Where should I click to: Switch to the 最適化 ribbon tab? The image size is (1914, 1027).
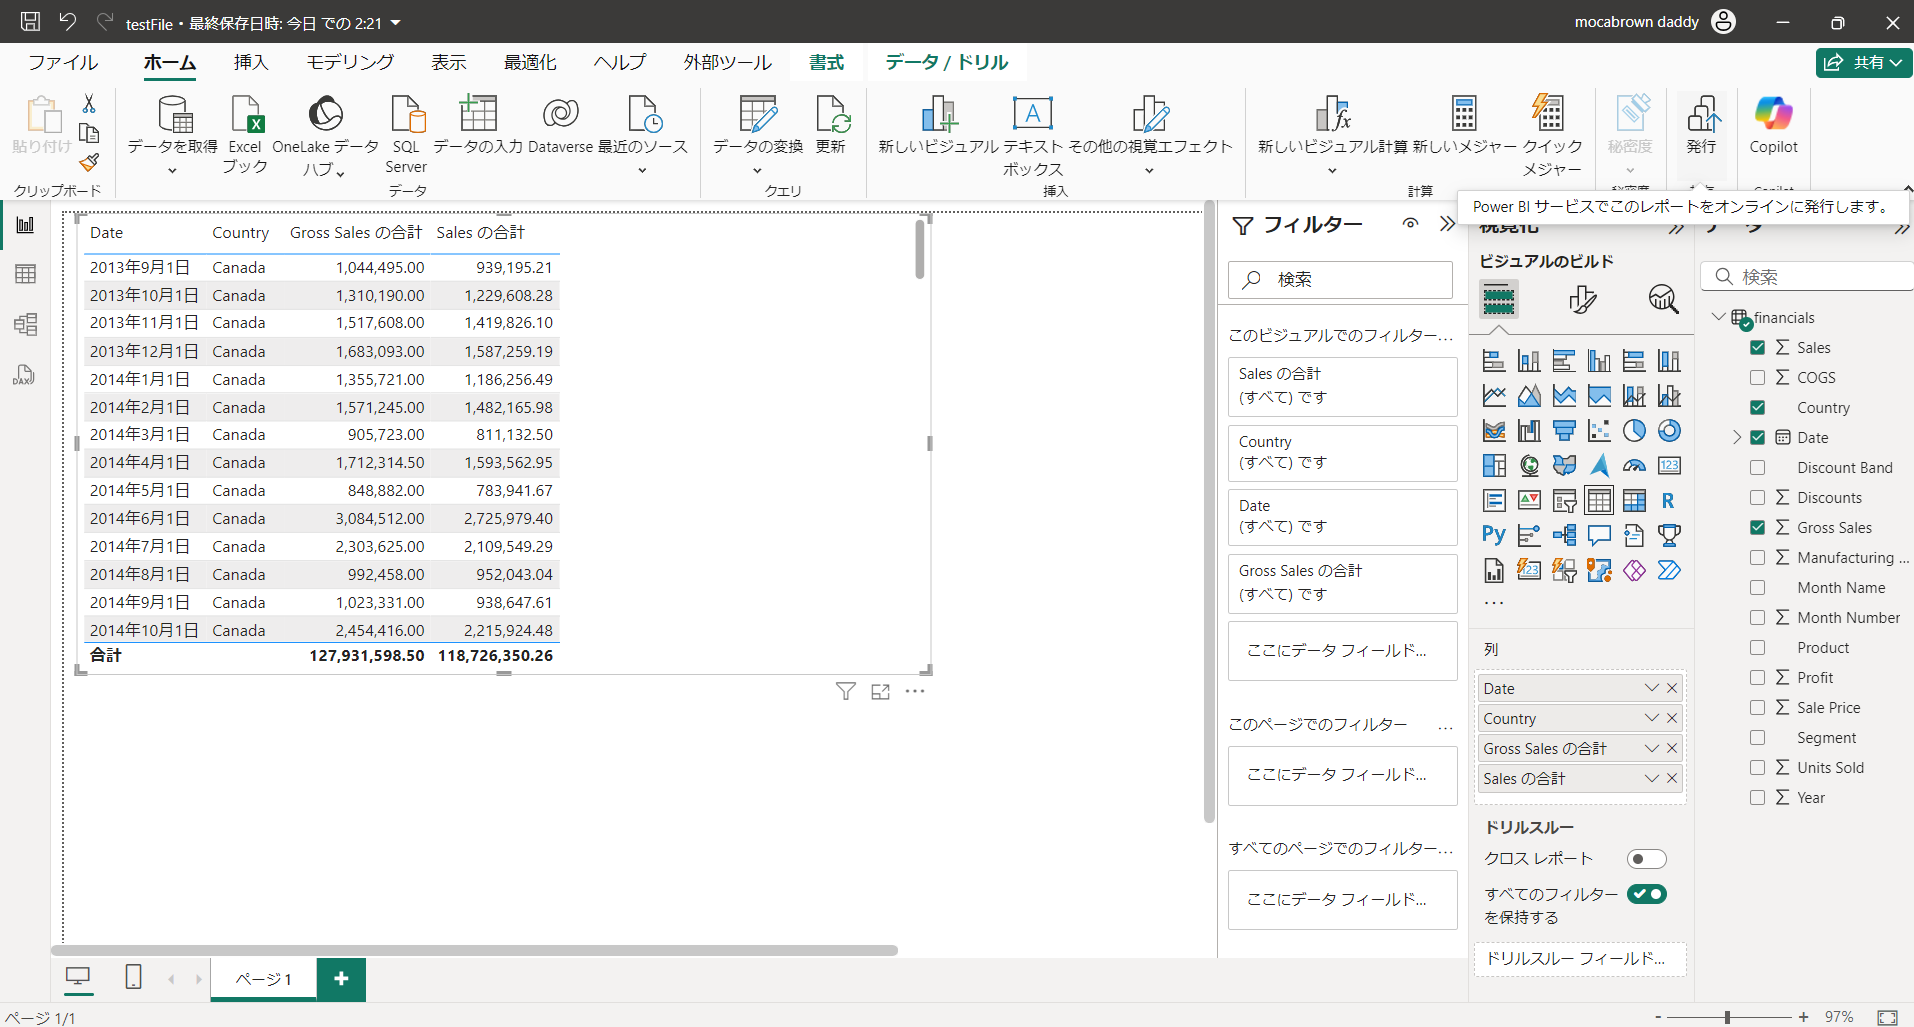(530, 62)
